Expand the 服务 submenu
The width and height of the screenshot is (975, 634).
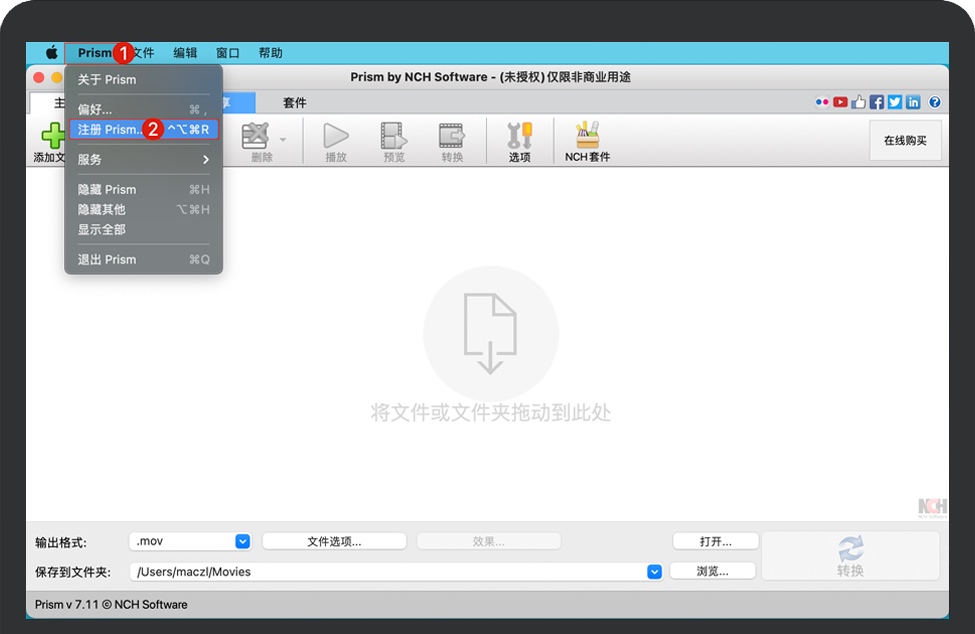pos(143,159)
